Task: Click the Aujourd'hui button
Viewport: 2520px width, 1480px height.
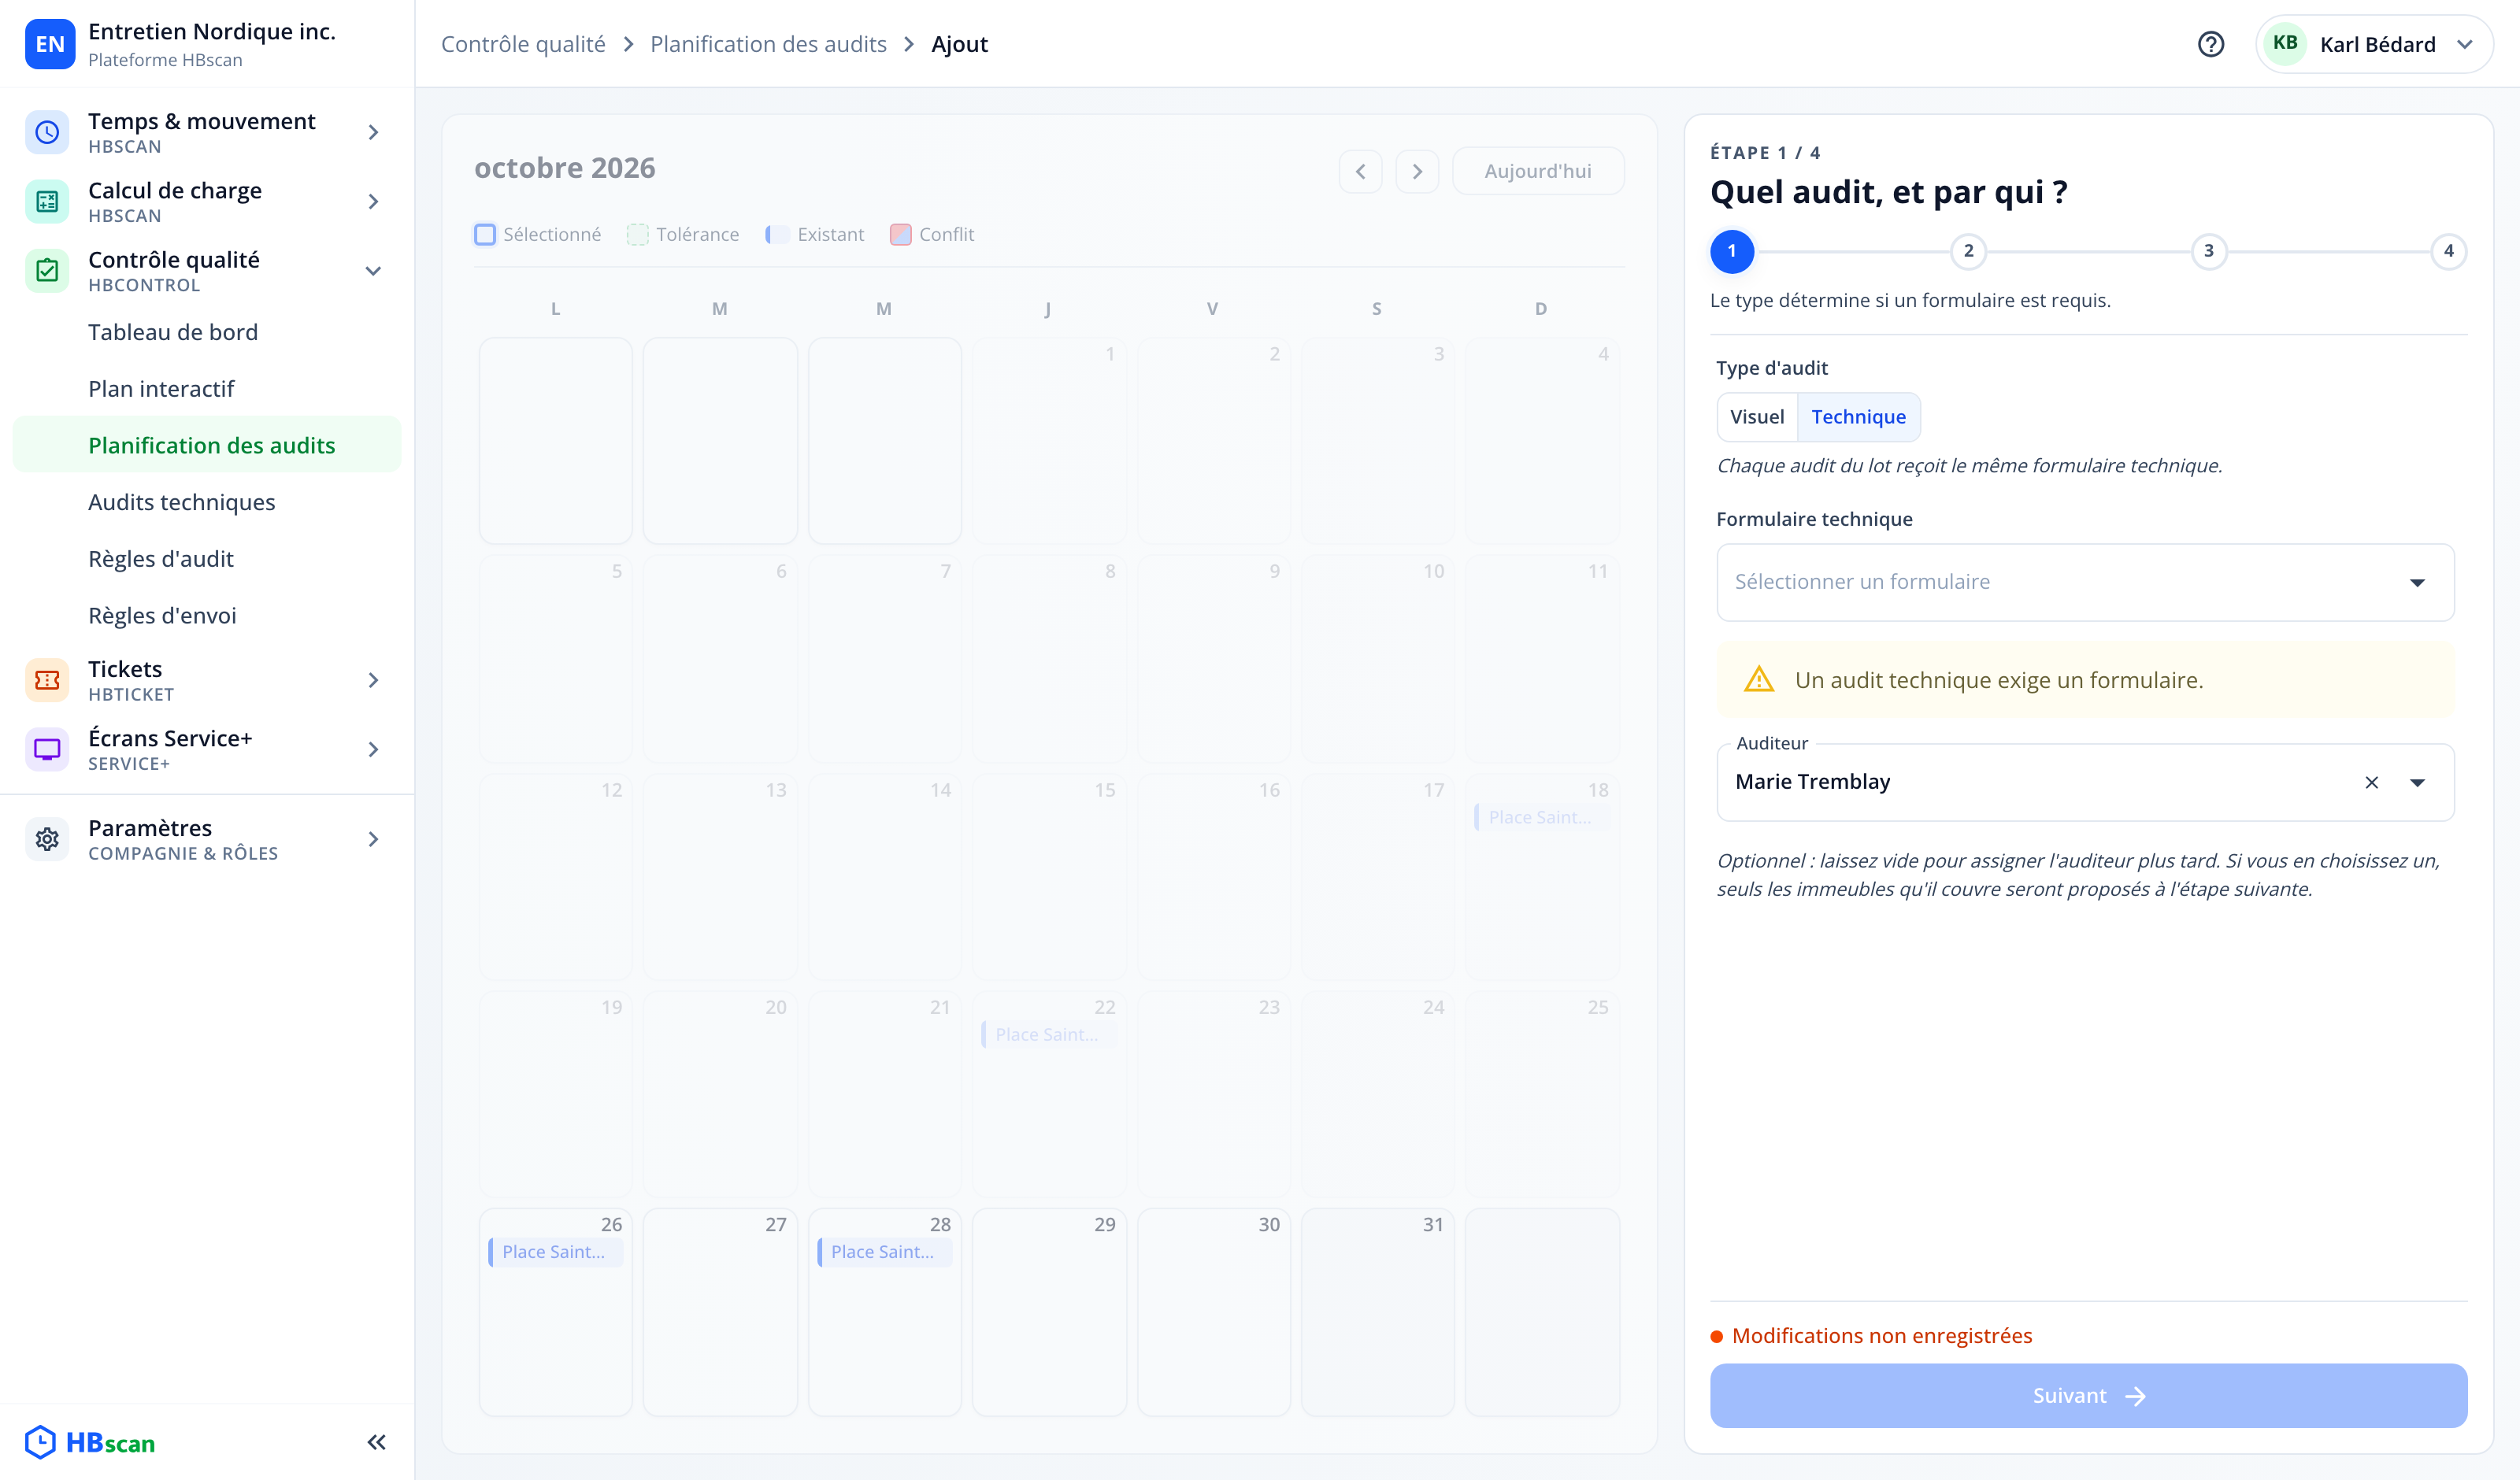Action: click(x=1537, y=171)
